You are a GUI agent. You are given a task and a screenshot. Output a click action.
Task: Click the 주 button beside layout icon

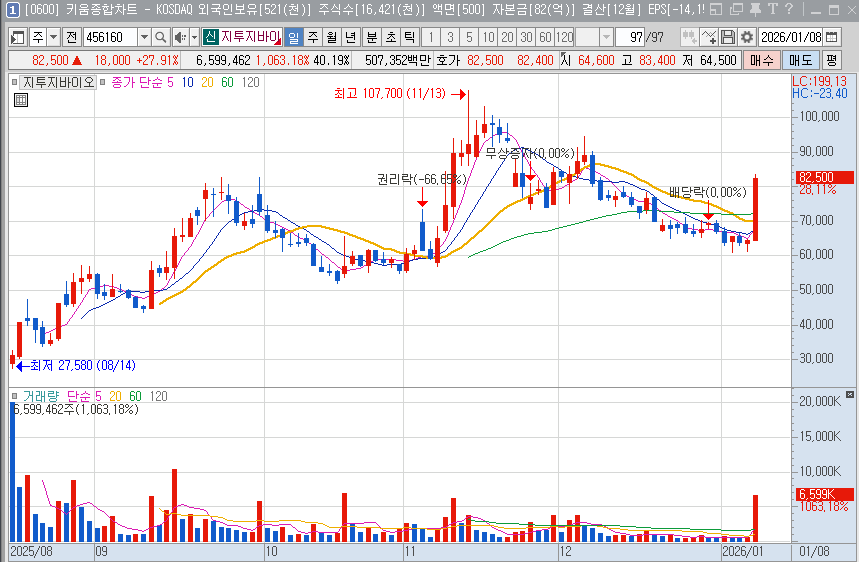(38, 37)
